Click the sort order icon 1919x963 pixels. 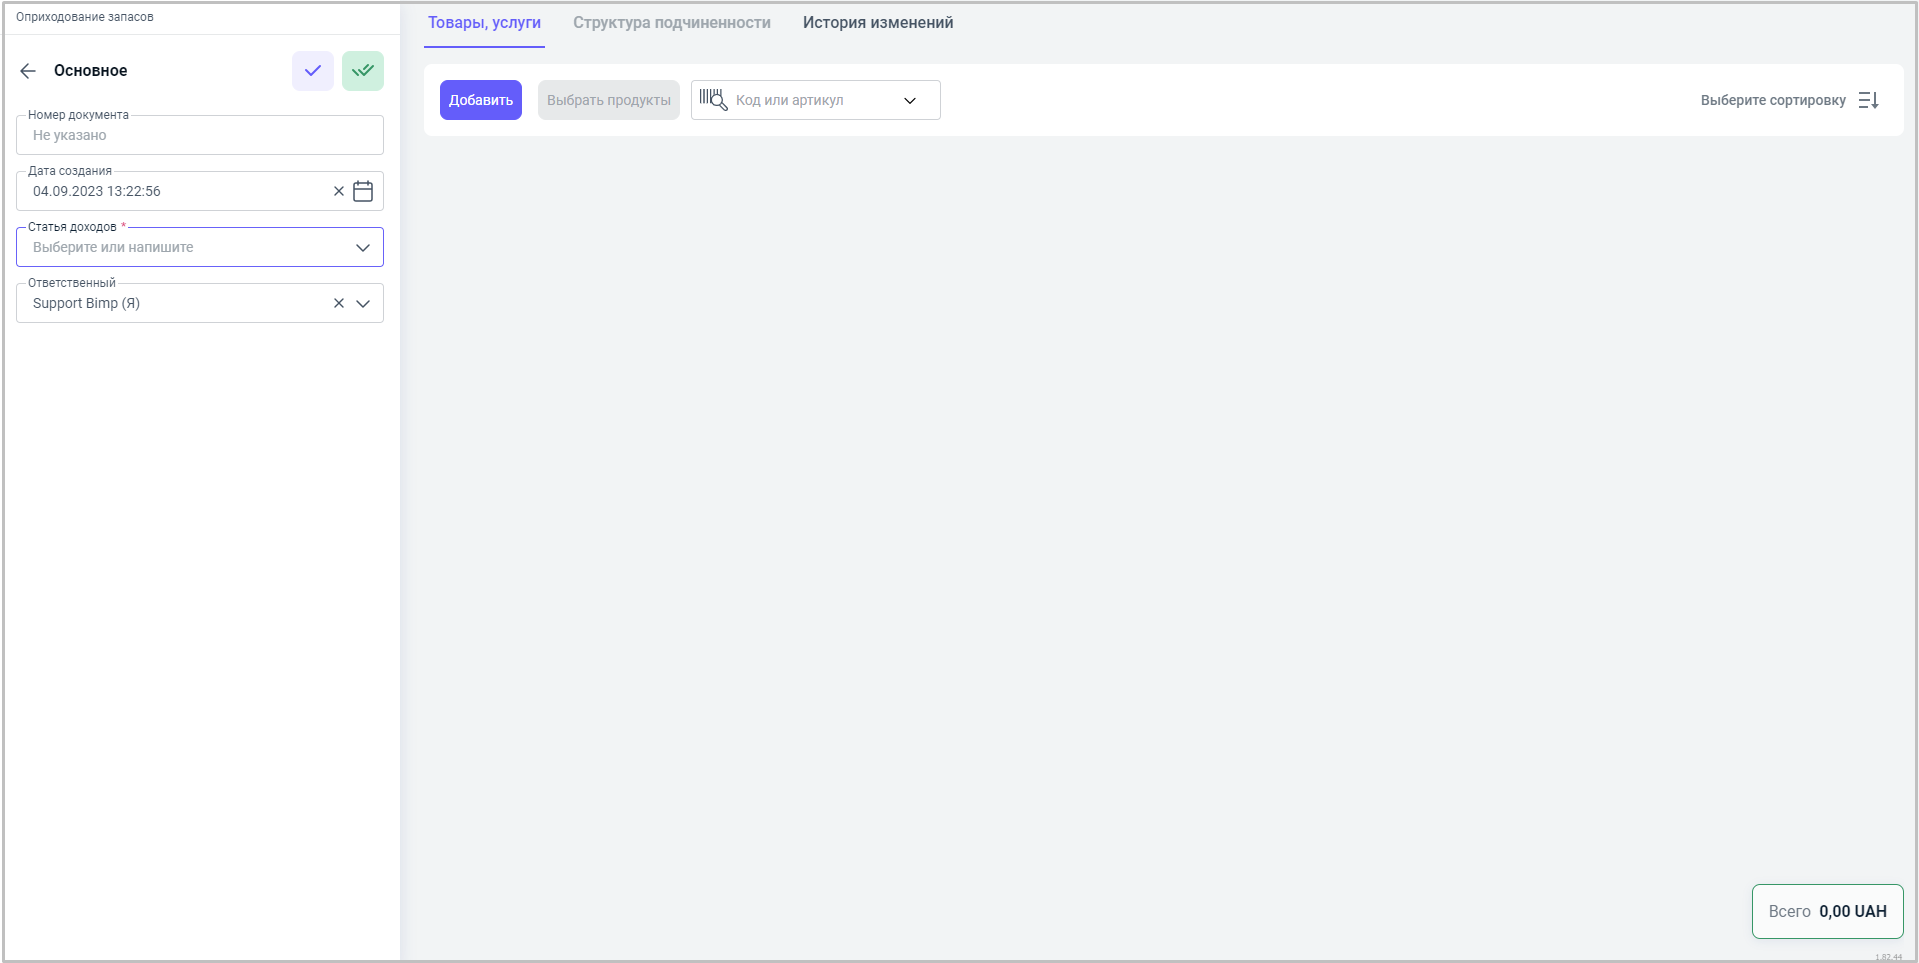pos(1868,100)
